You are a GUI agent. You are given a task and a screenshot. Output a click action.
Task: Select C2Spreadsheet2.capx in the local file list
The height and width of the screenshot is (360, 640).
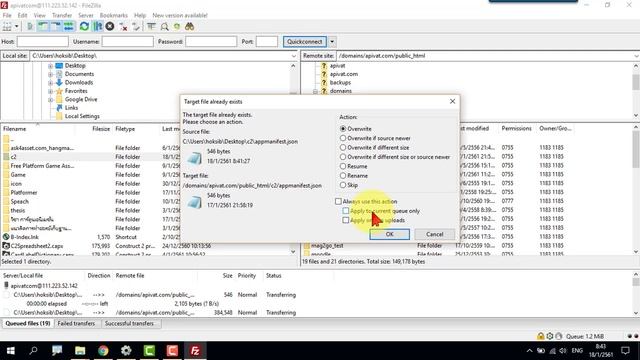[37, 246]
